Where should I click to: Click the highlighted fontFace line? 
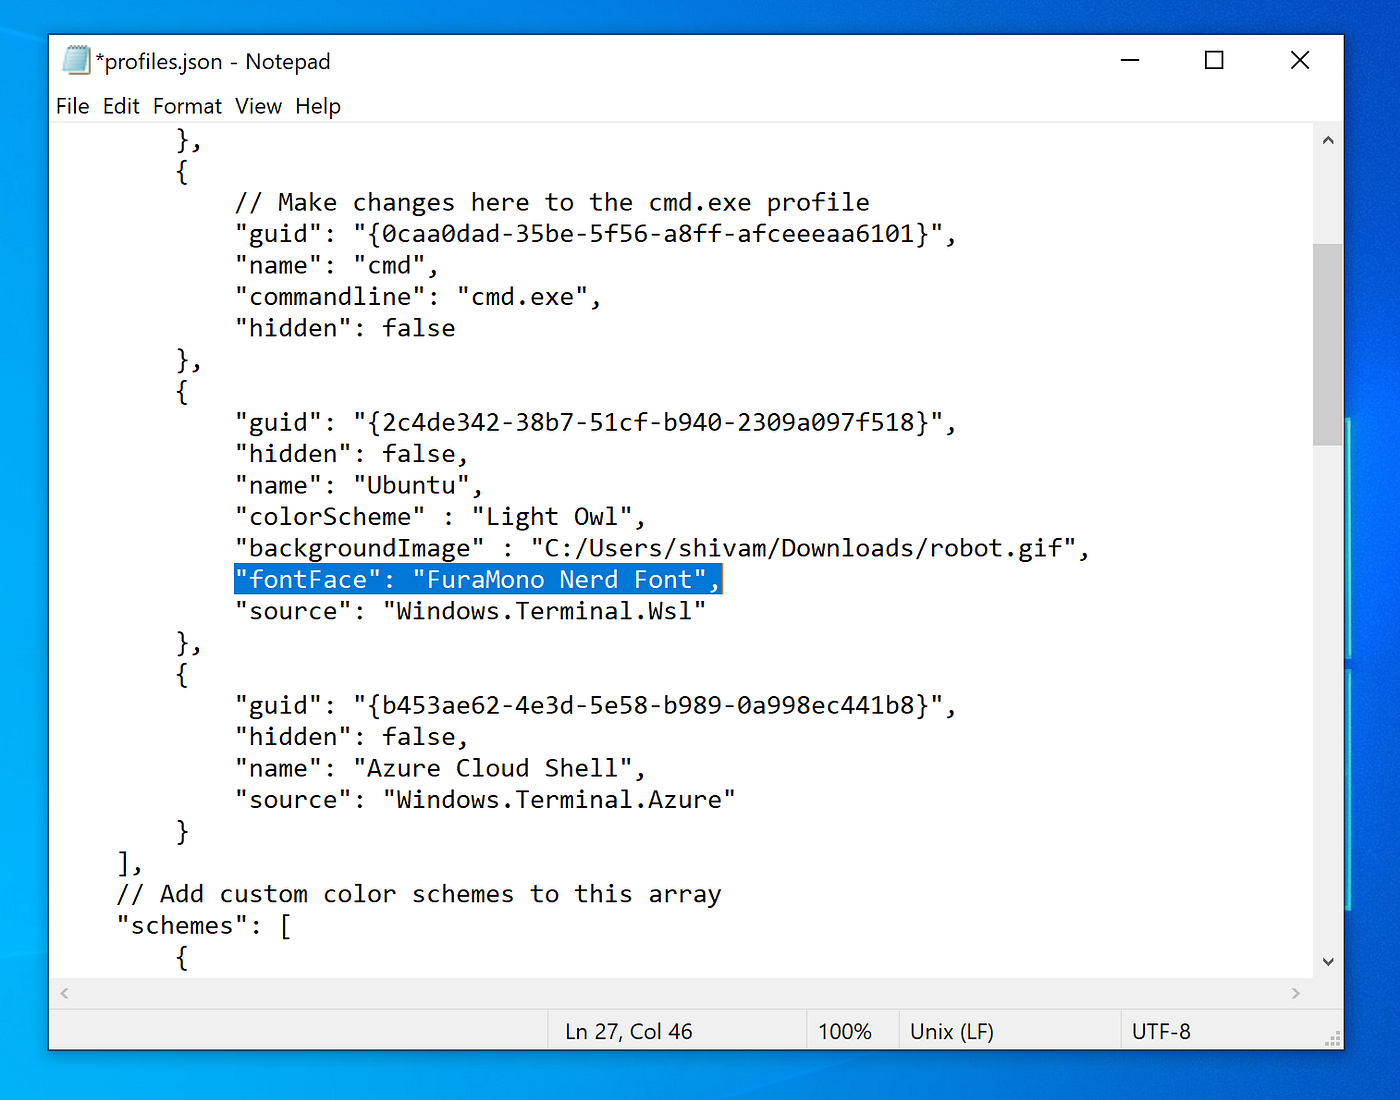click(478, 579)
